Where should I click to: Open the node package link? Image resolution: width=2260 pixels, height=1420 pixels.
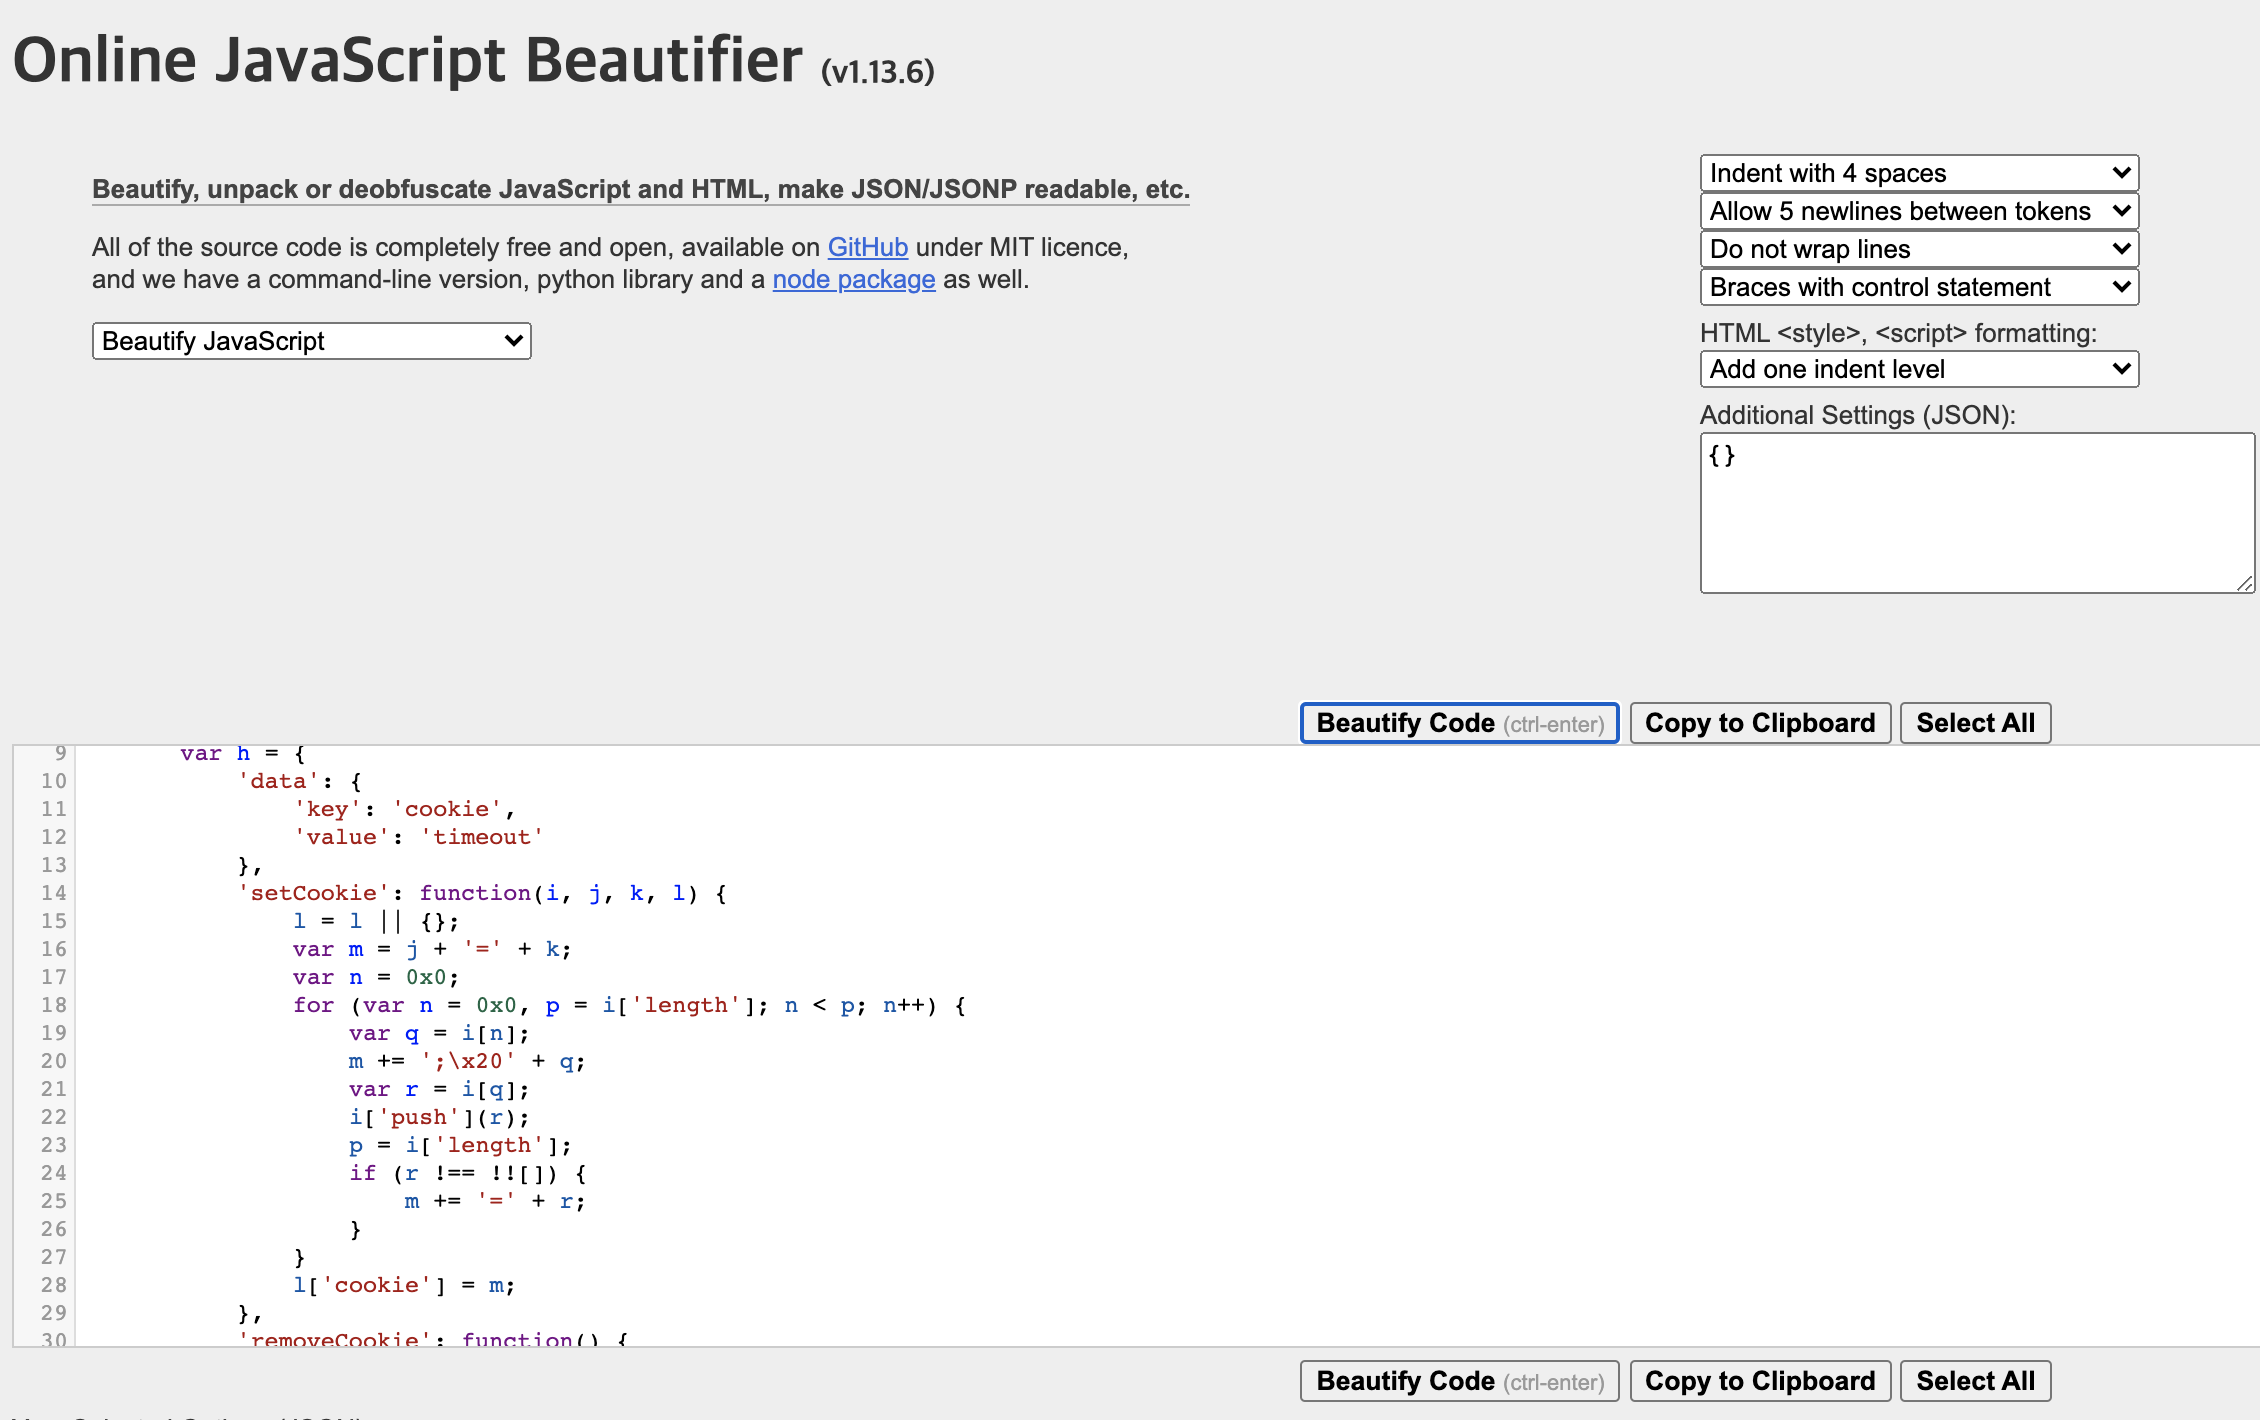tap(853, 279)
